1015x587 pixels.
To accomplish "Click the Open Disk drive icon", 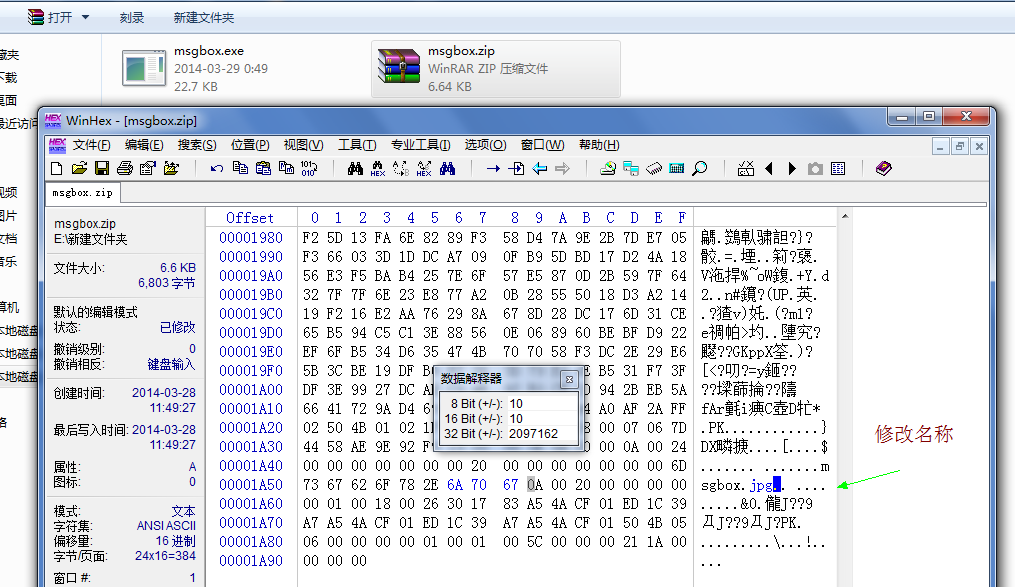I will (608, 169).
